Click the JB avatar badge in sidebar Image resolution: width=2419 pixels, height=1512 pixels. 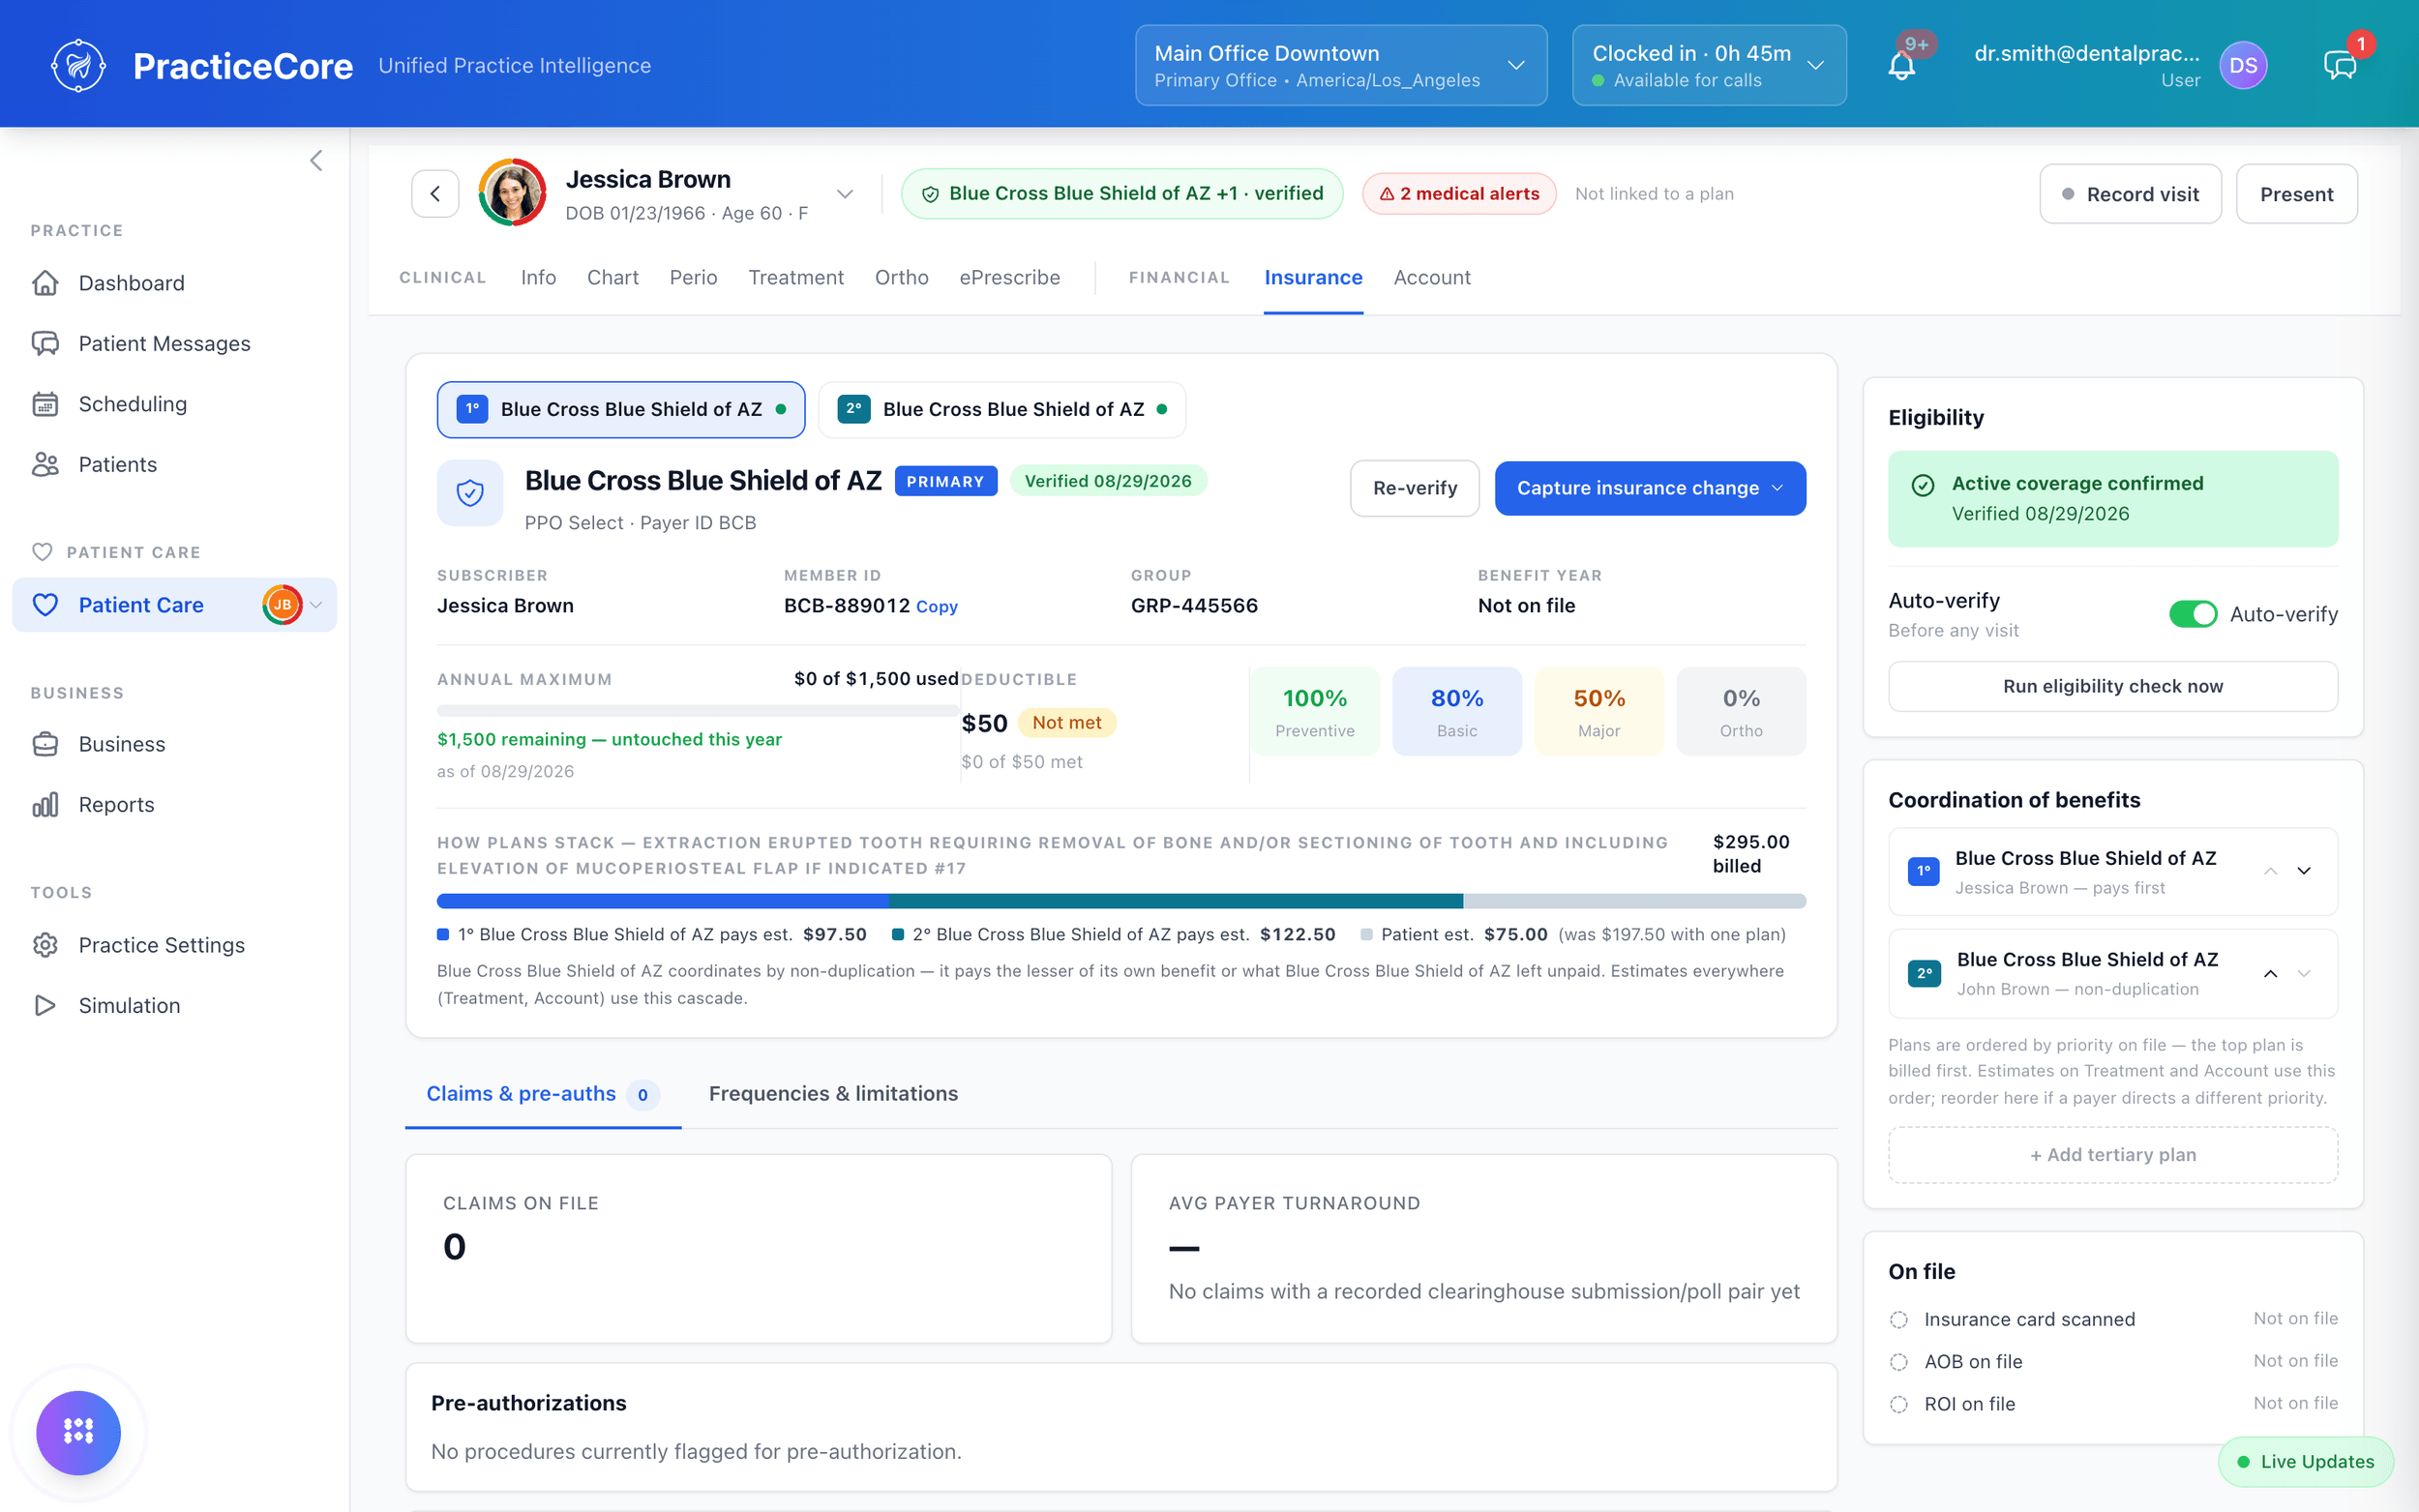click(282, 605)
